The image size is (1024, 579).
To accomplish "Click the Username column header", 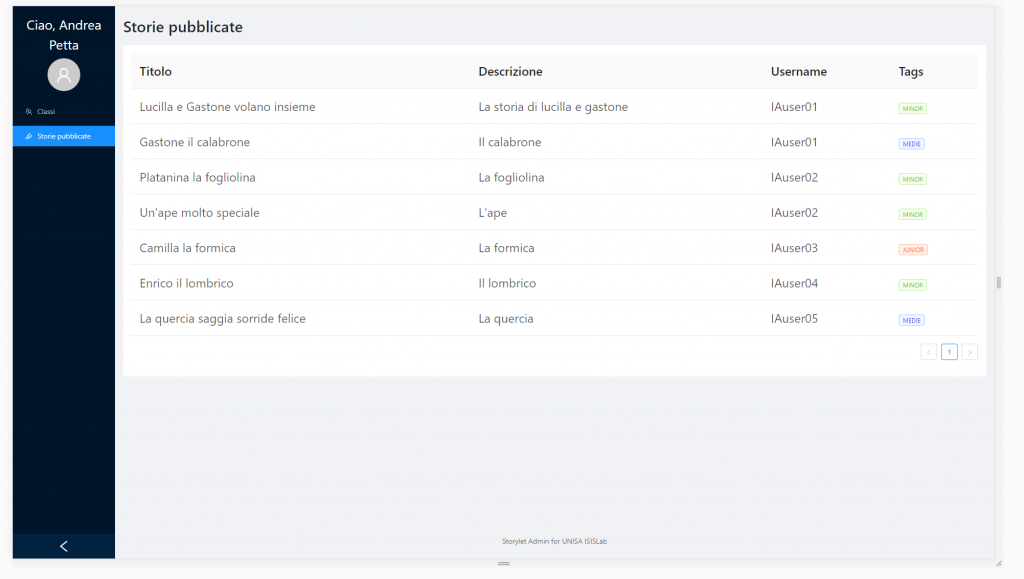I will click(799, 71).
